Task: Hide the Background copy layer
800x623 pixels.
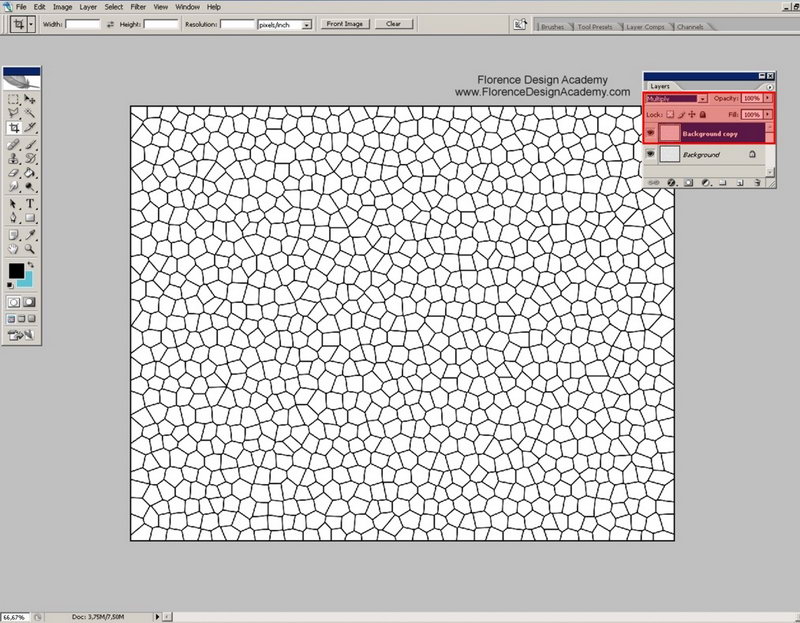Action: pos(651,131)
